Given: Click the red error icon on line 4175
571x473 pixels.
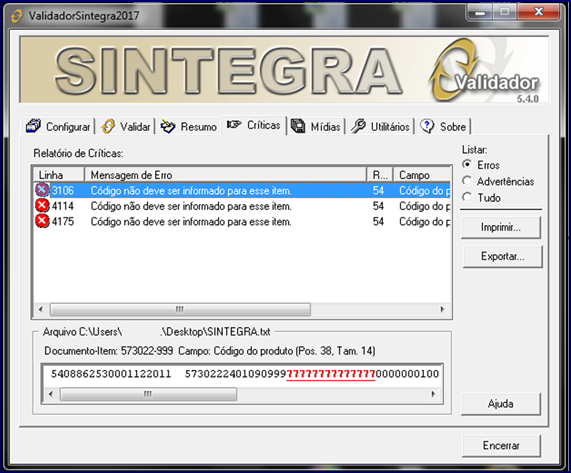Looking at the screenshot, I should point(42,221).
